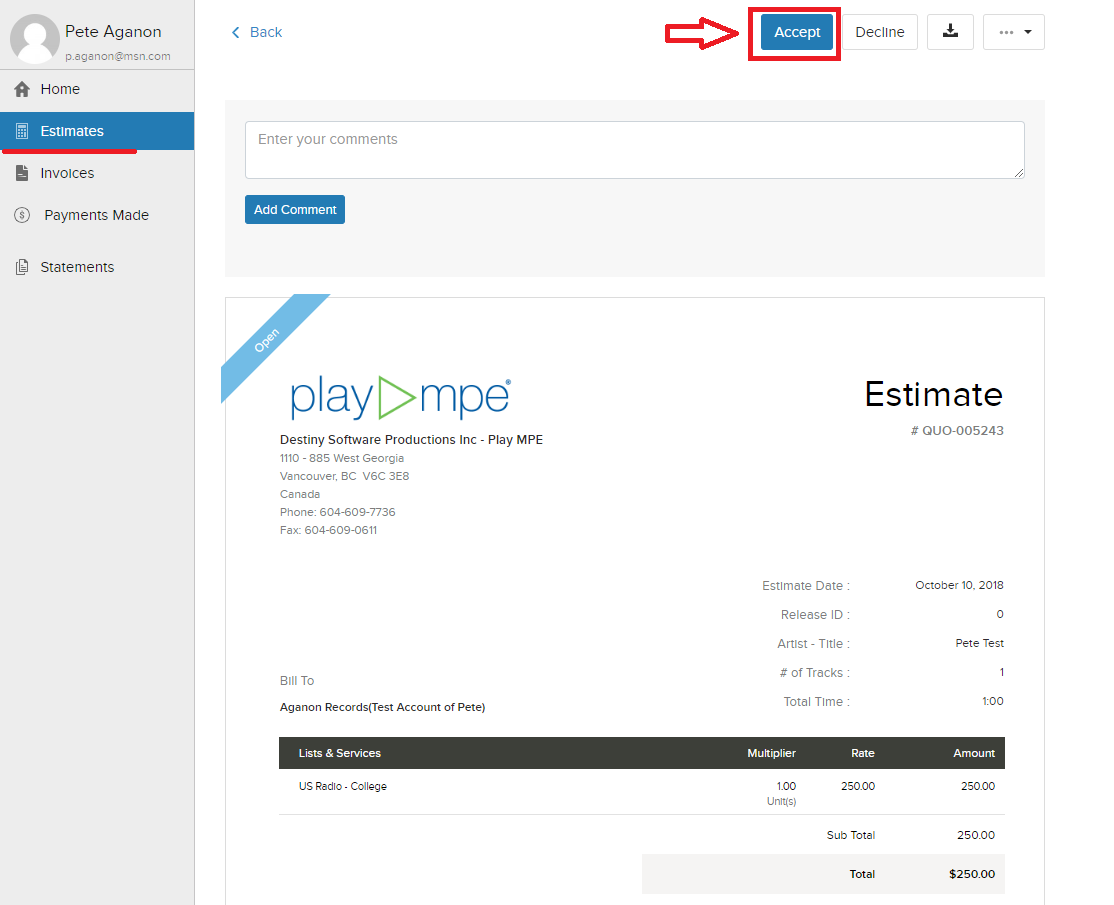Click the Add Comment button
The width and height of the screenshot is (1114, 905).
tap(295, 210)
